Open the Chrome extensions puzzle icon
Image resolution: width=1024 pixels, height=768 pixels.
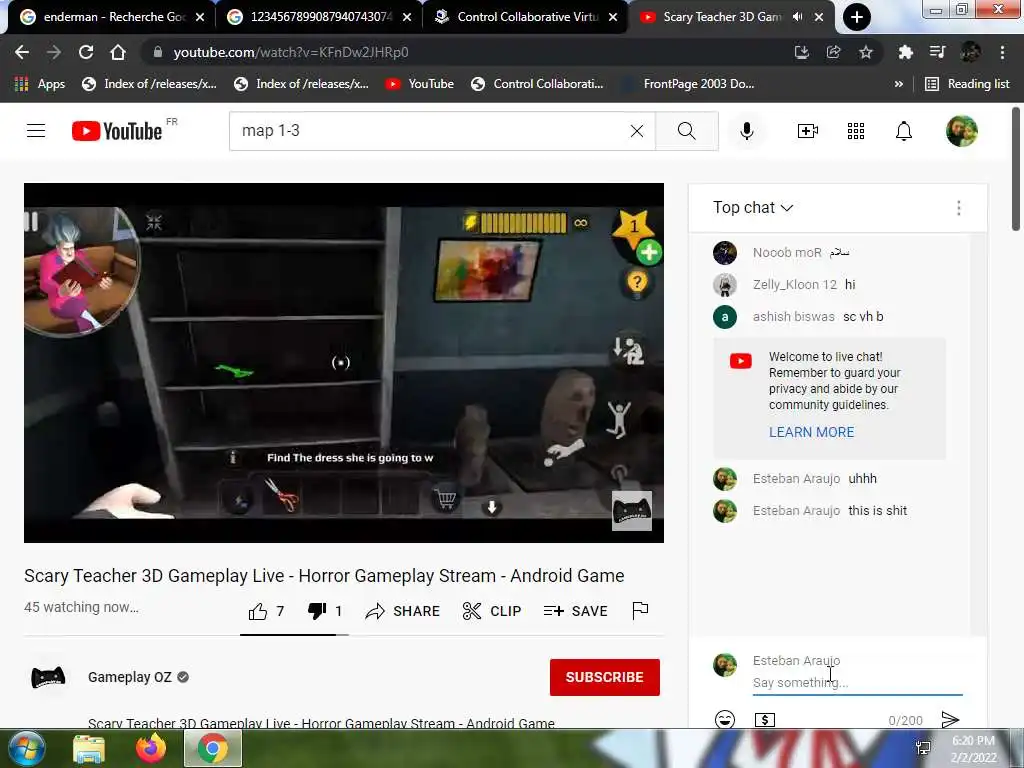905,52
